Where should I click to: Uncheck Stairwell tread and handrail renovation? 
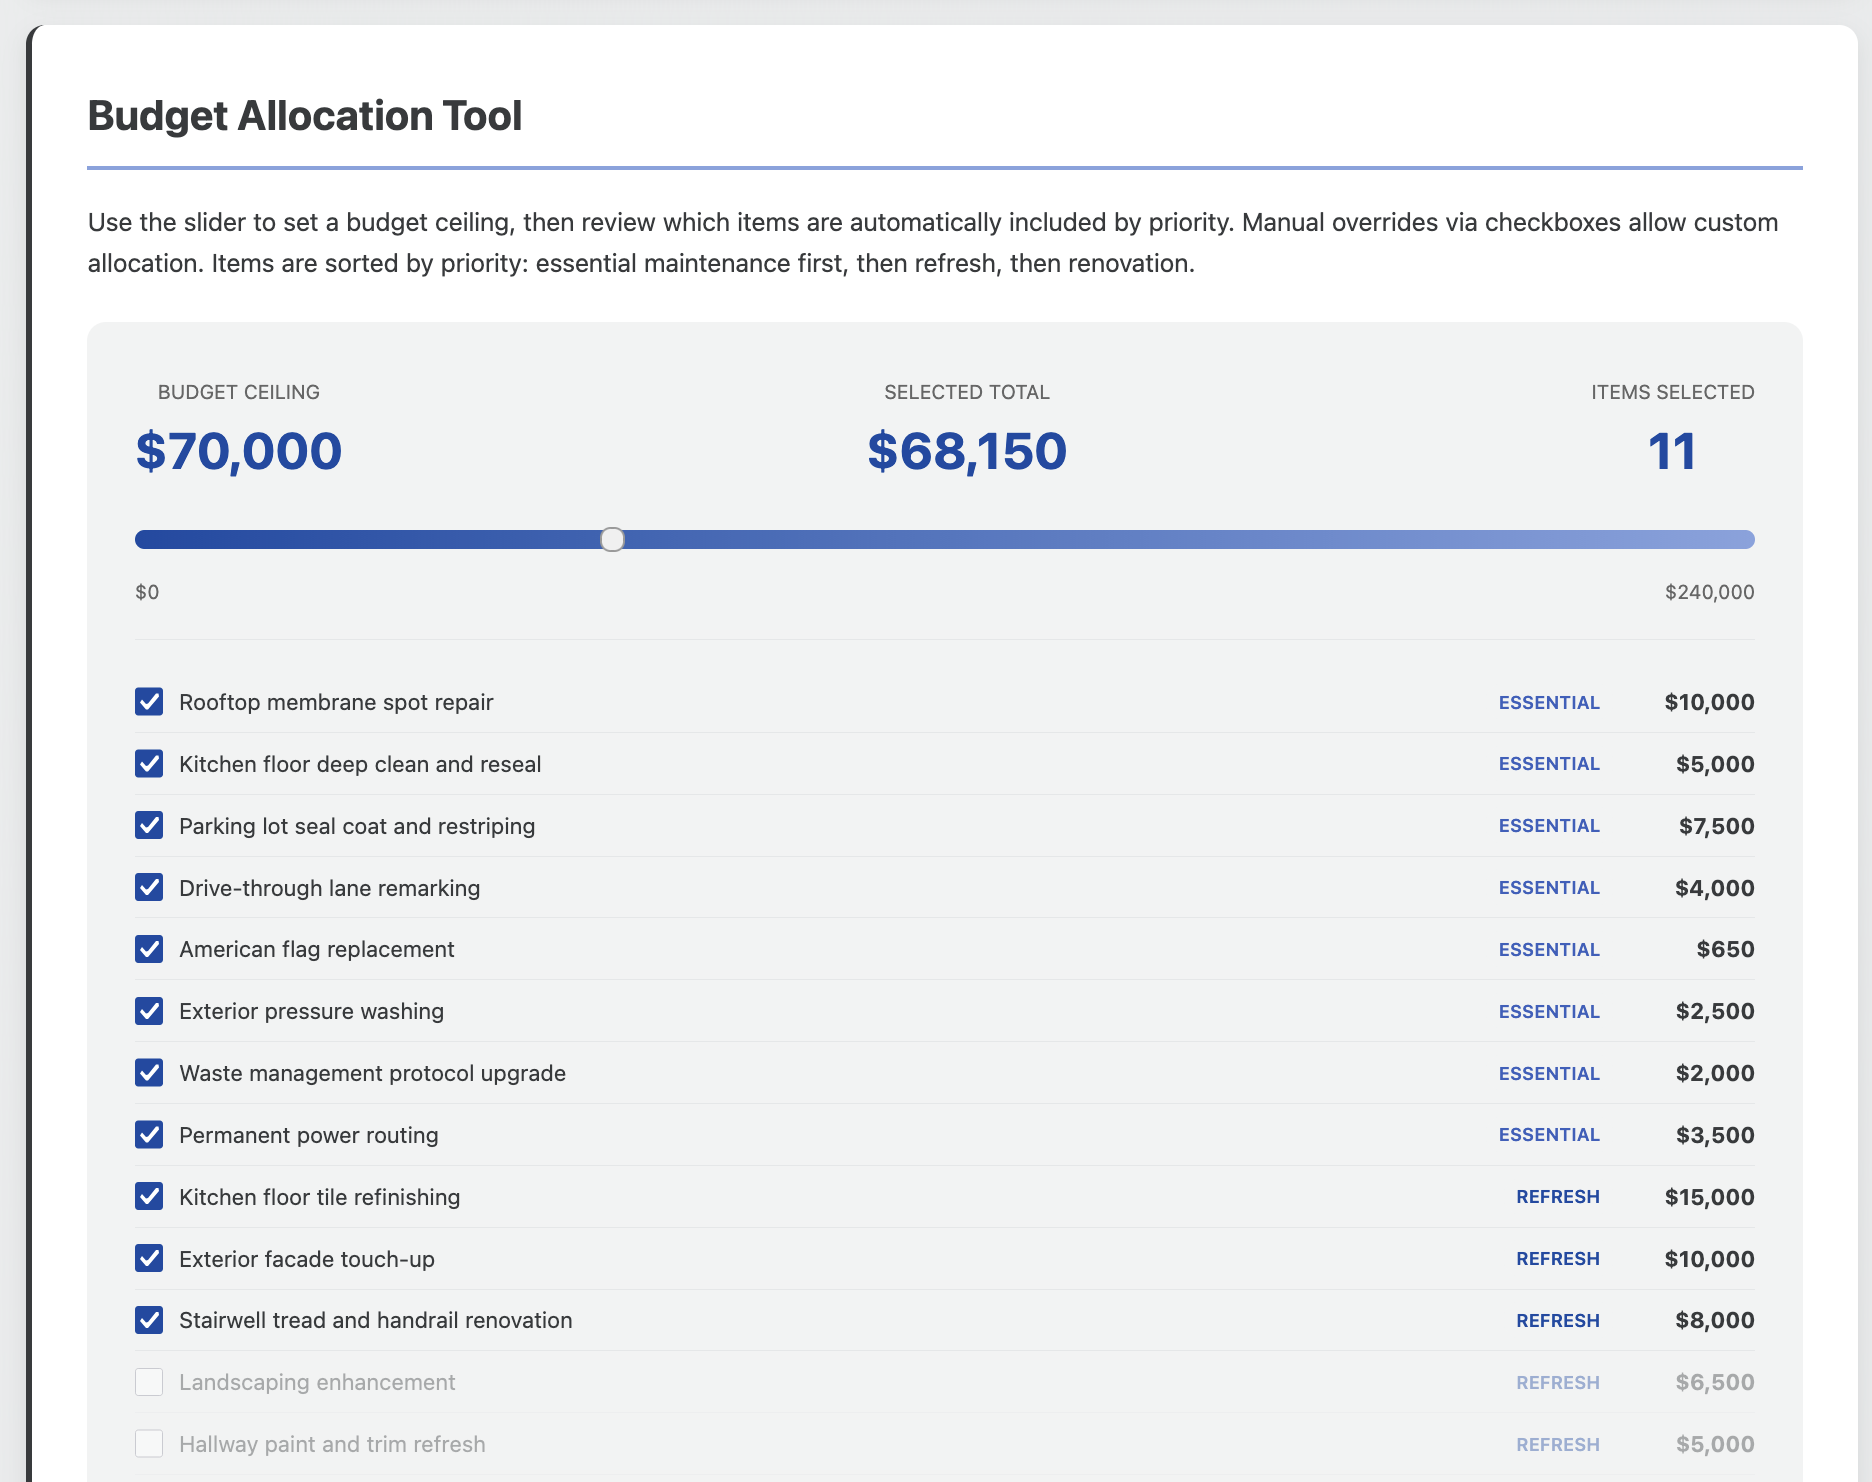pos(149,1320)
